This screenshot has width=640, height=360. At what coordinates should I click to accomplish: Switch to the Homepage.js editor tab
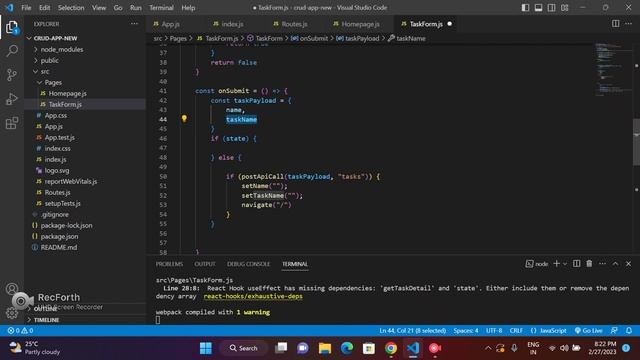360,24
